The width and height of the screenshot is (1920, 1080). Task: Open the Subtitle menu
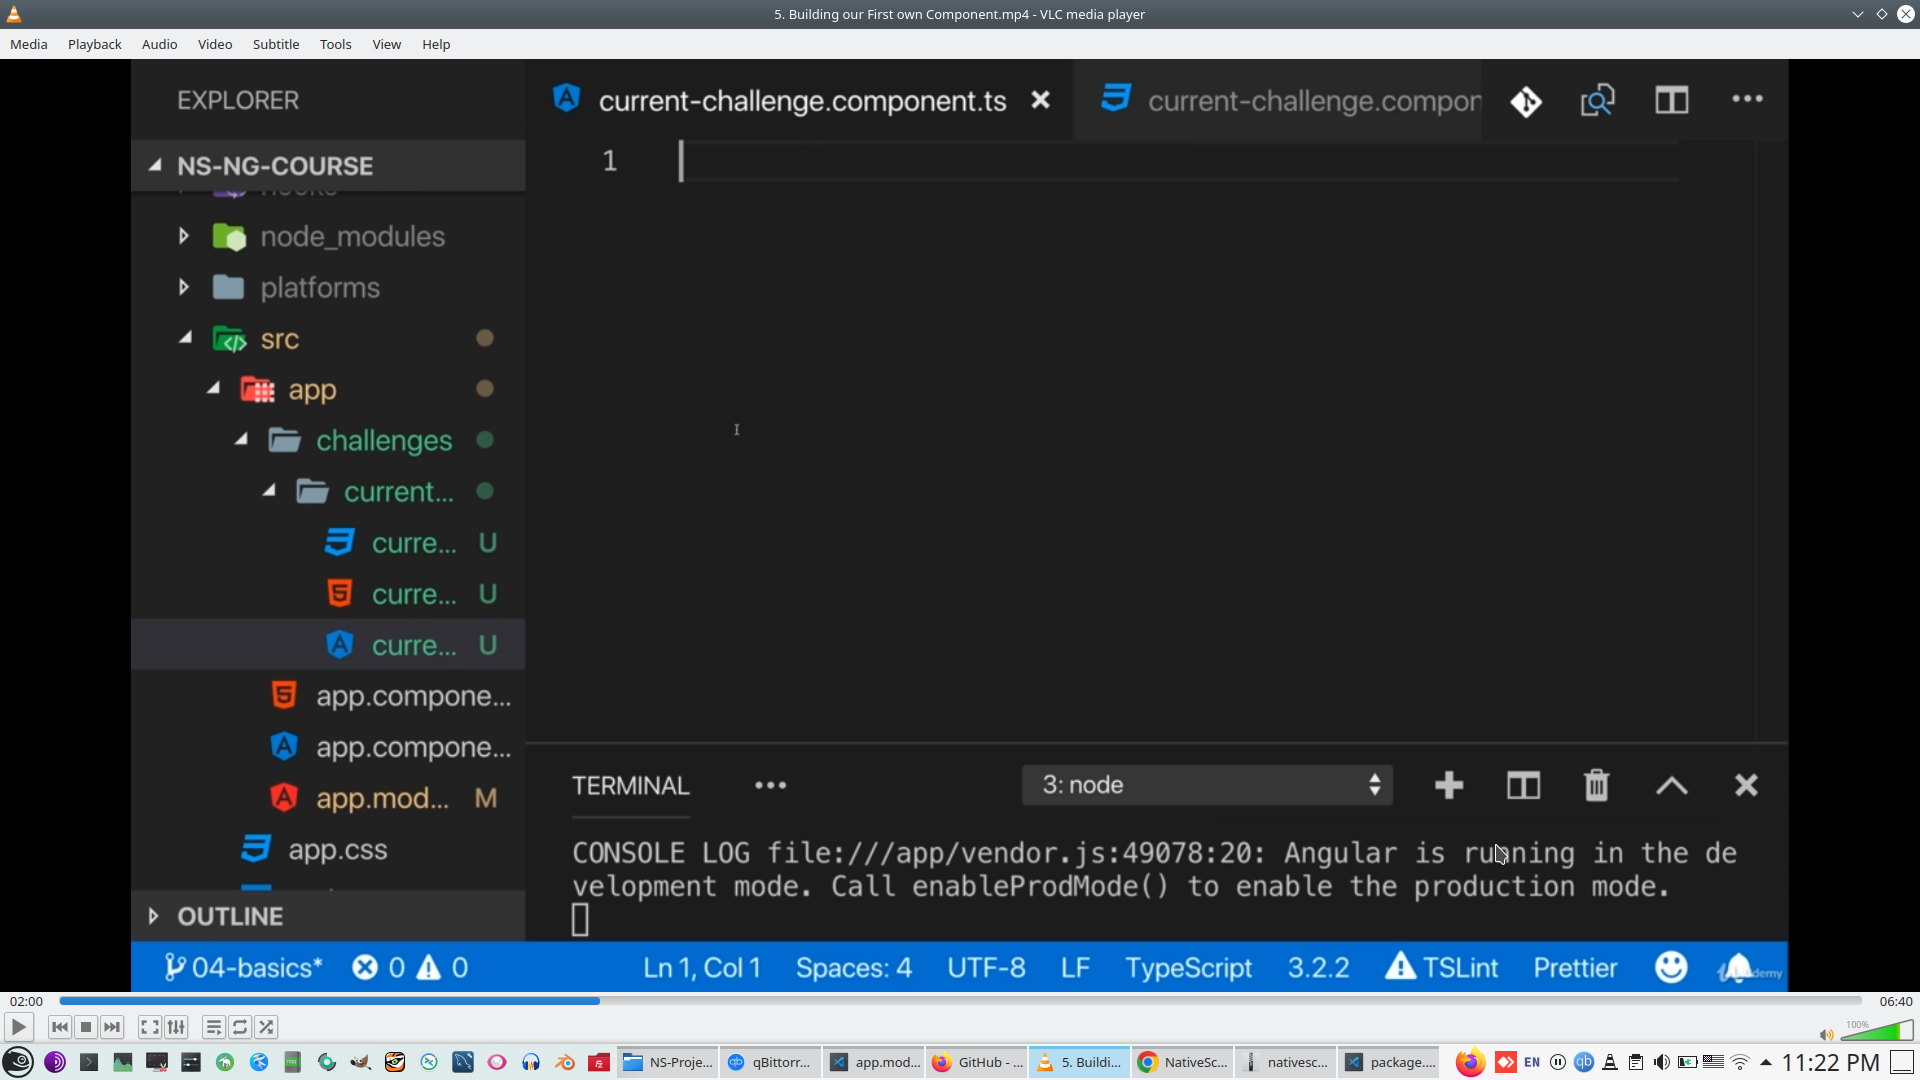click(275, 44)
